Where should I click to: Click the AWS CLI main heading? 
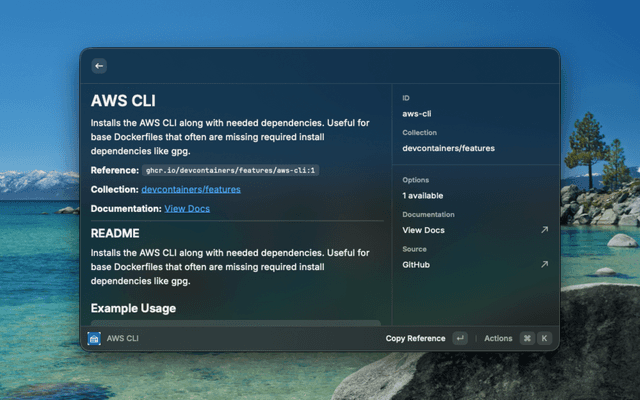tap(123, 101)
